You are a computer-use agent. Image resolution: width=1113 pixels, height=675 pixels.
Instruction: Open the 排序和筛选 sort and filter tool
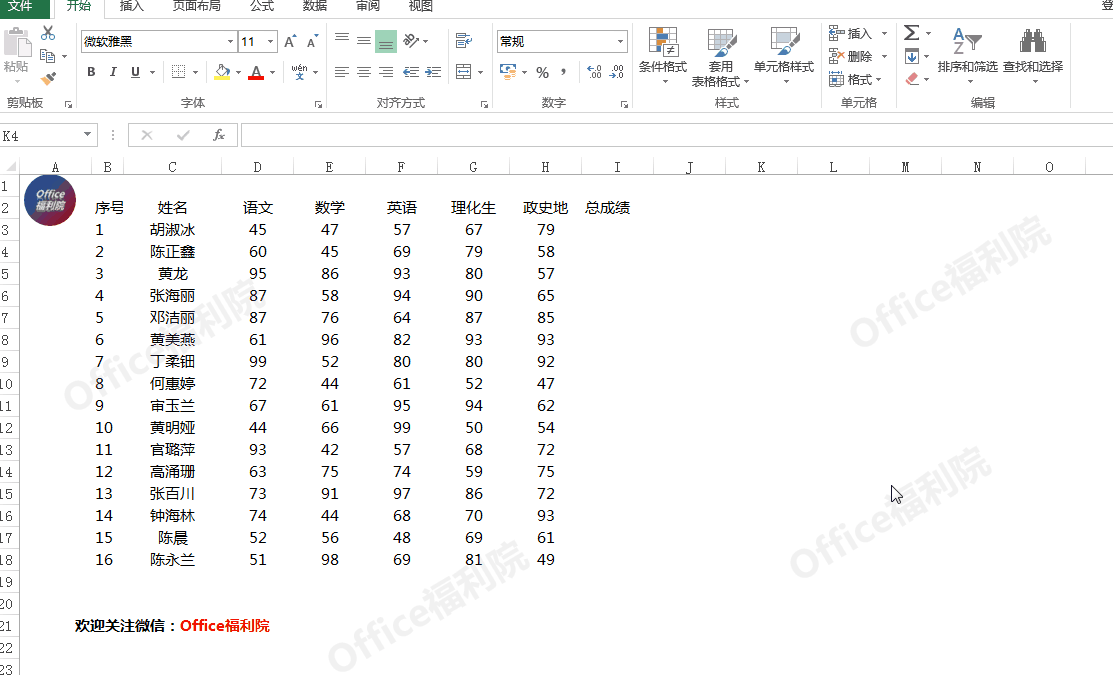point(967,55)
